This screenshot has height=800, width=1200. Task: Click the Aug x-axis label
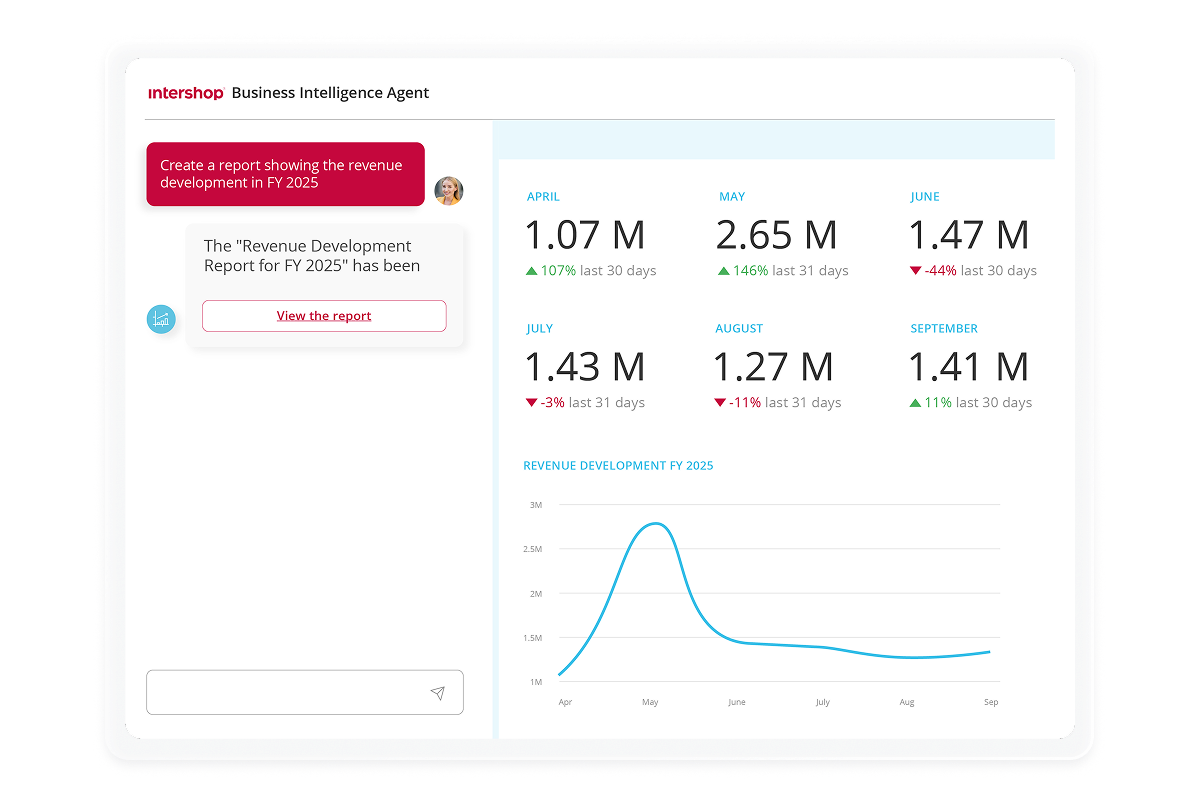coord(907,703)
